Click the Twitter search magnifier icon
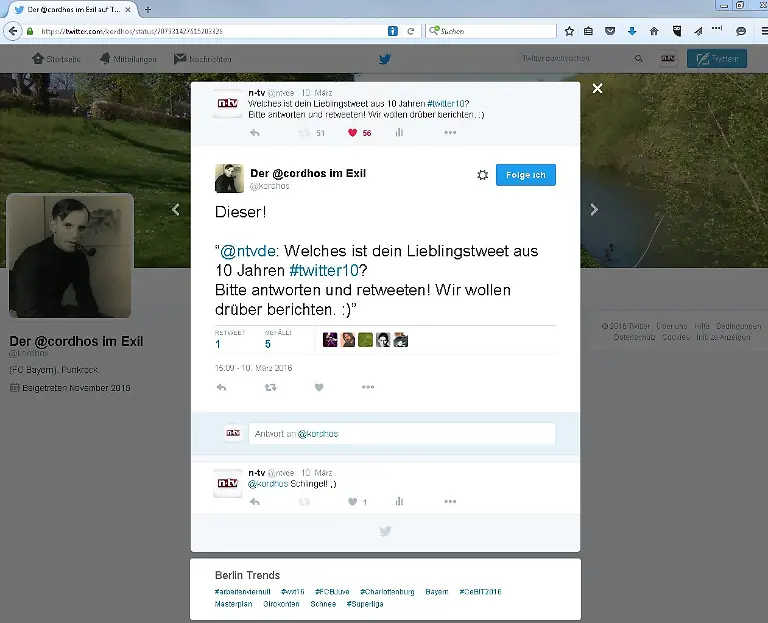Image resolution: width=768 pixels, height=623 pixels. click(x=639, y=59)
